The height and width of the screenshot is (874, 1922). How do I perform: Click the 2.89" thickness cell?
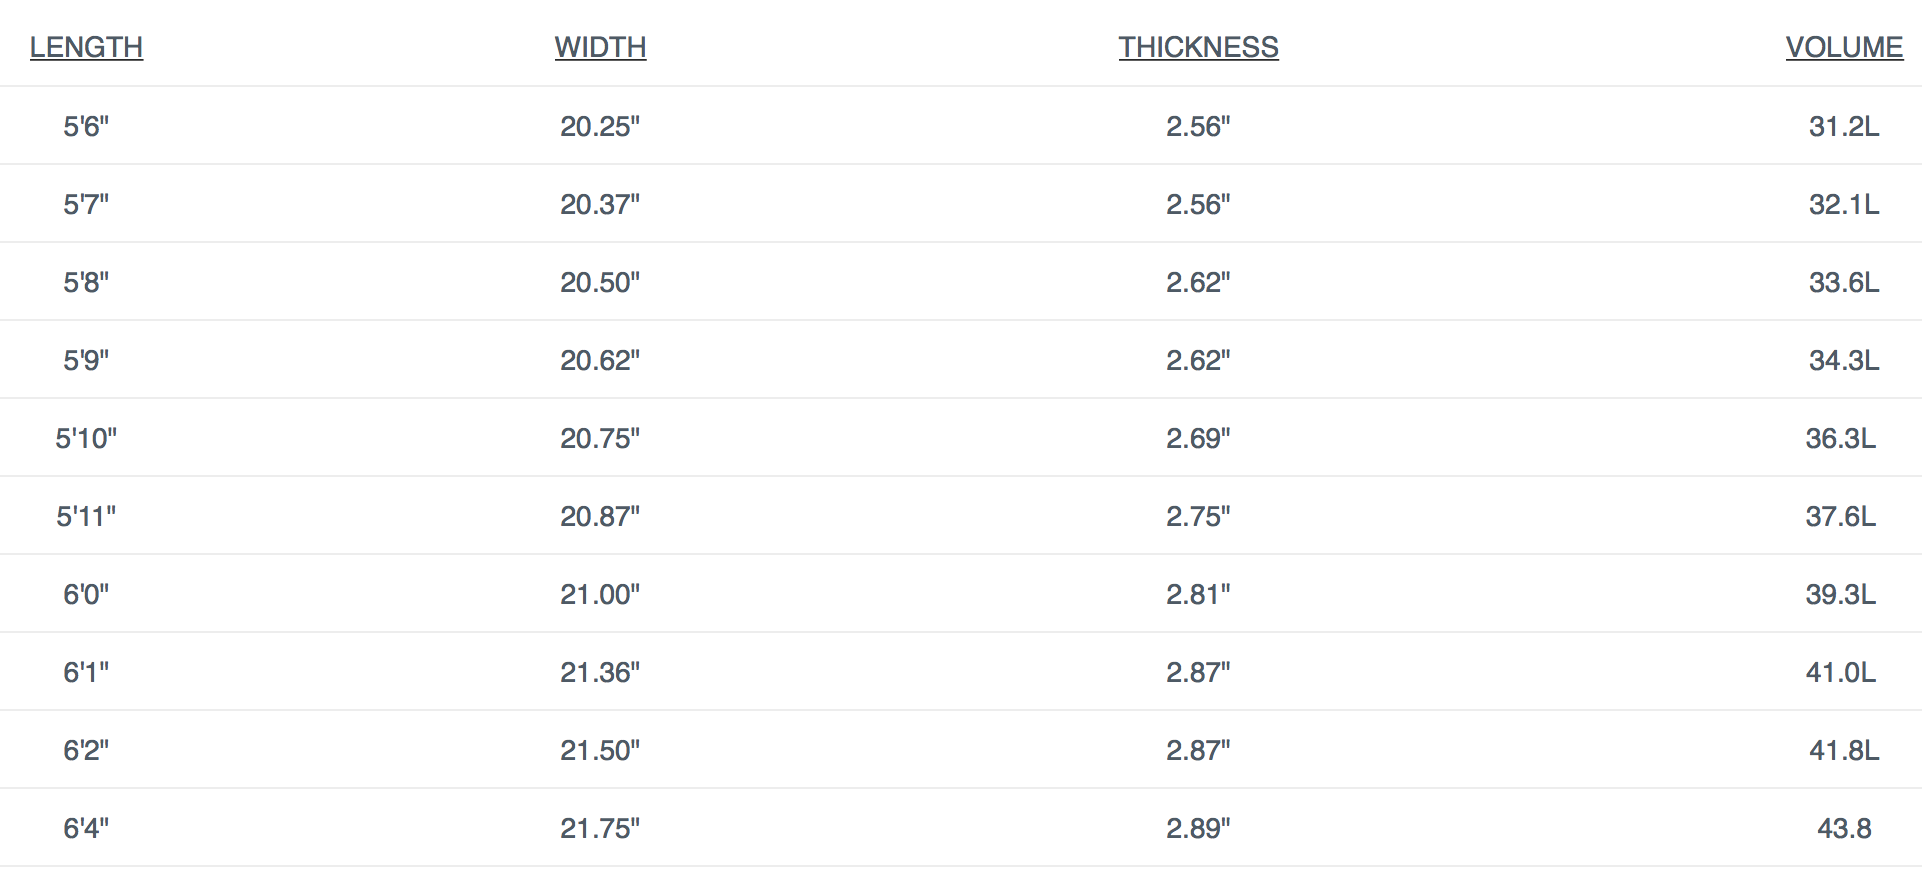(x=1198, y=828)
